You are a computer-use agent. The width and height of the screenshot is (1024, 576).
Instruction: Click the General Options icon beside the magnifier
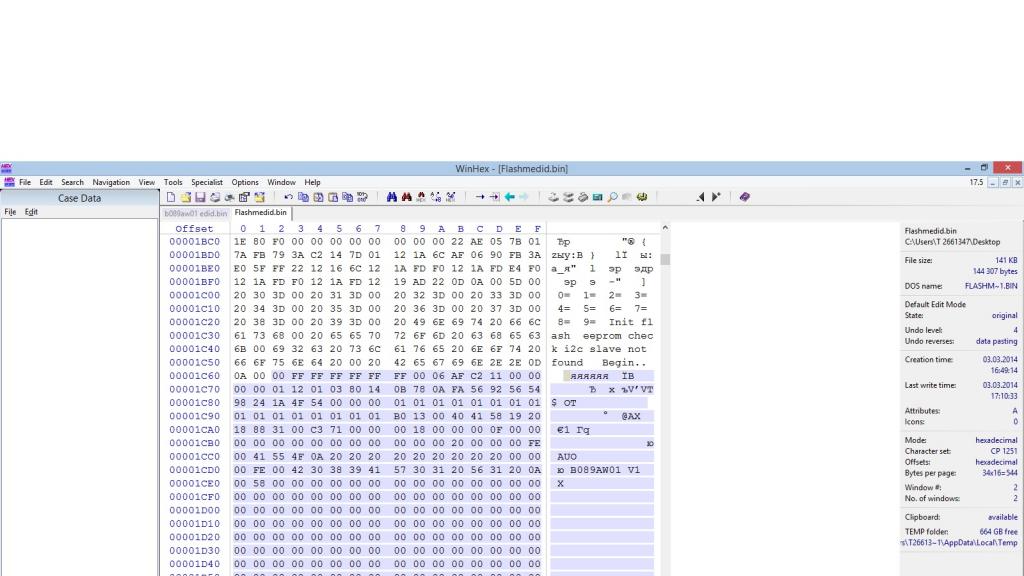642,197
